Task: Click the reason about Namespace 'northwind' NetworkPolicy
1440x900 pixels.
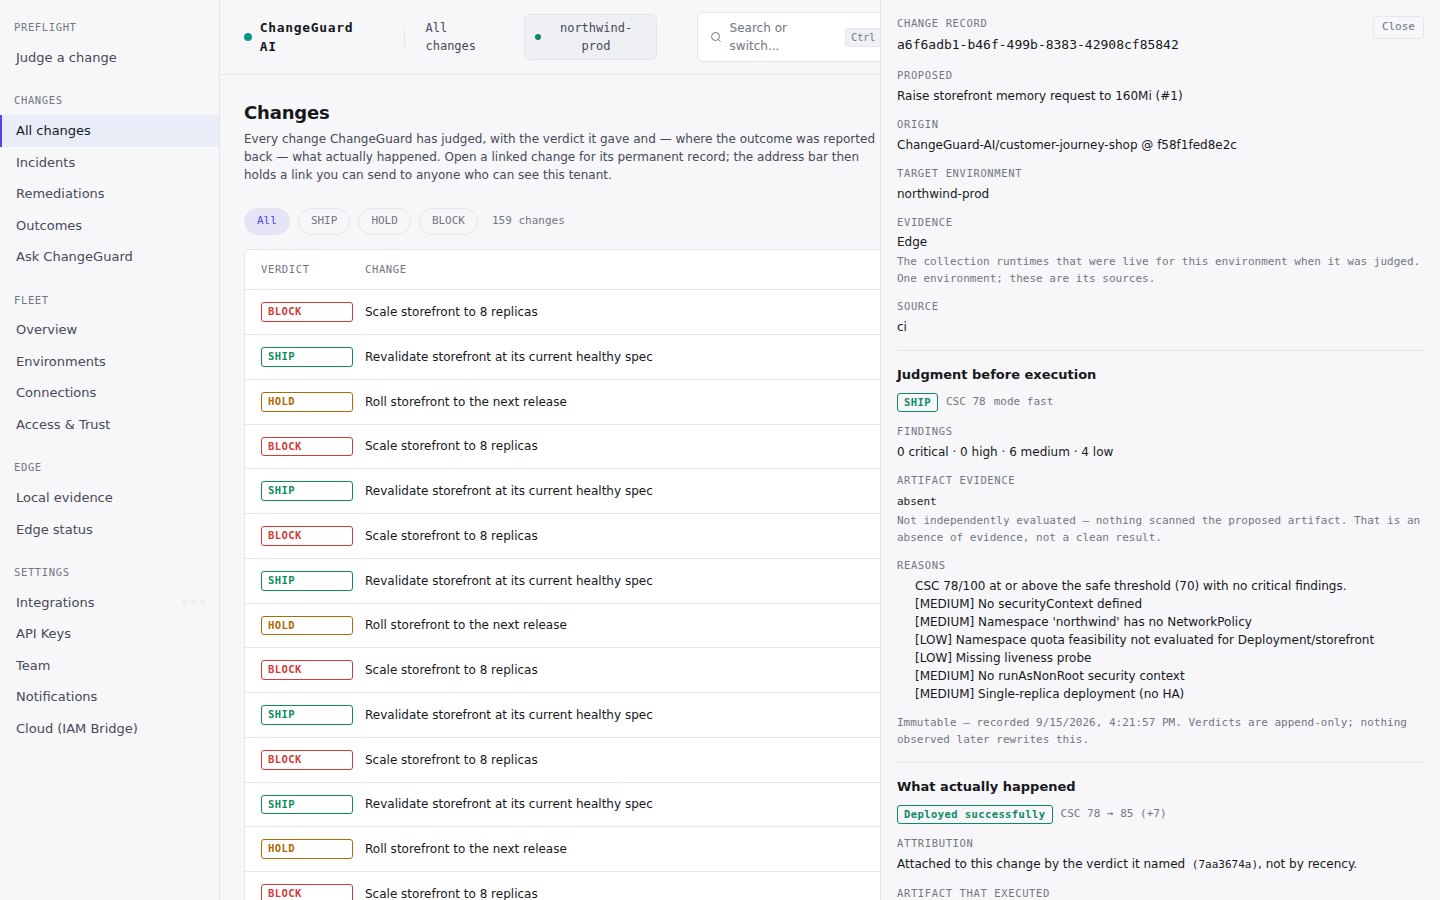Action: [x=1083, y=622]
